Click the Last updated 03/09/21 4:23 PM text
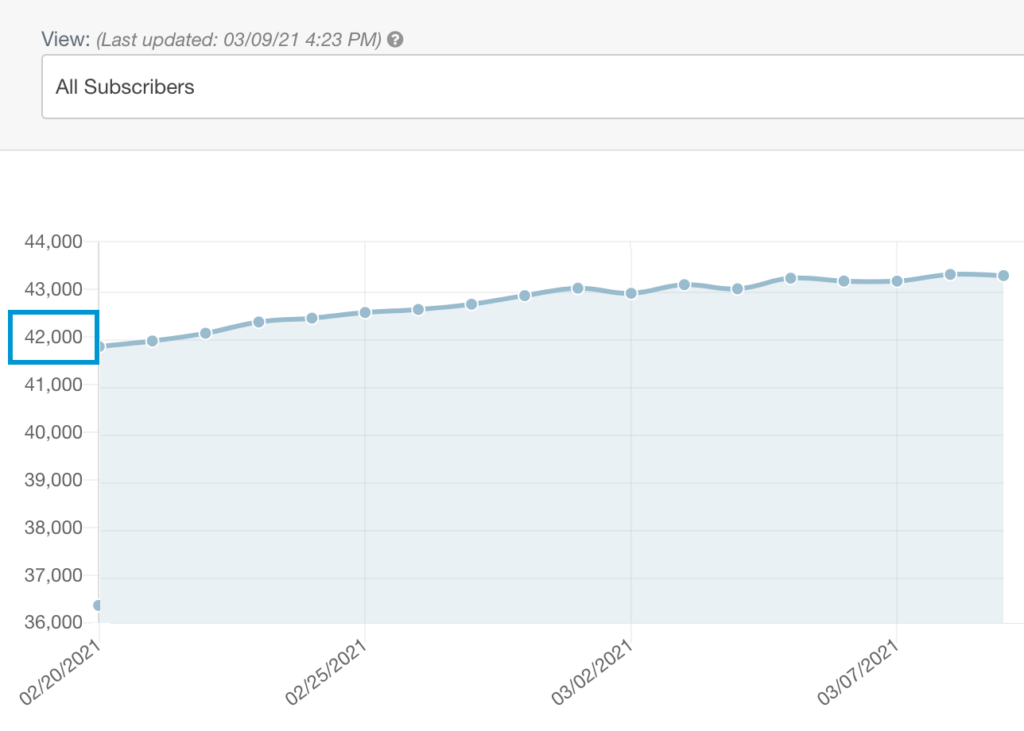 click(x=239, y=40)
